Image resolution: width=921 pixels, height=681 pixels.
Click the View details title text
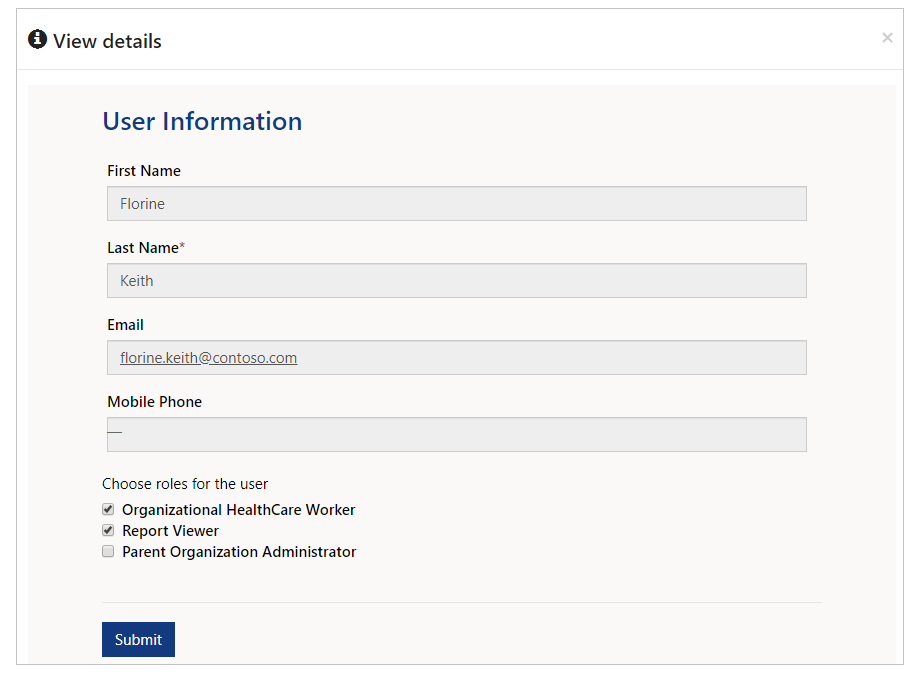tap(107, 41)
